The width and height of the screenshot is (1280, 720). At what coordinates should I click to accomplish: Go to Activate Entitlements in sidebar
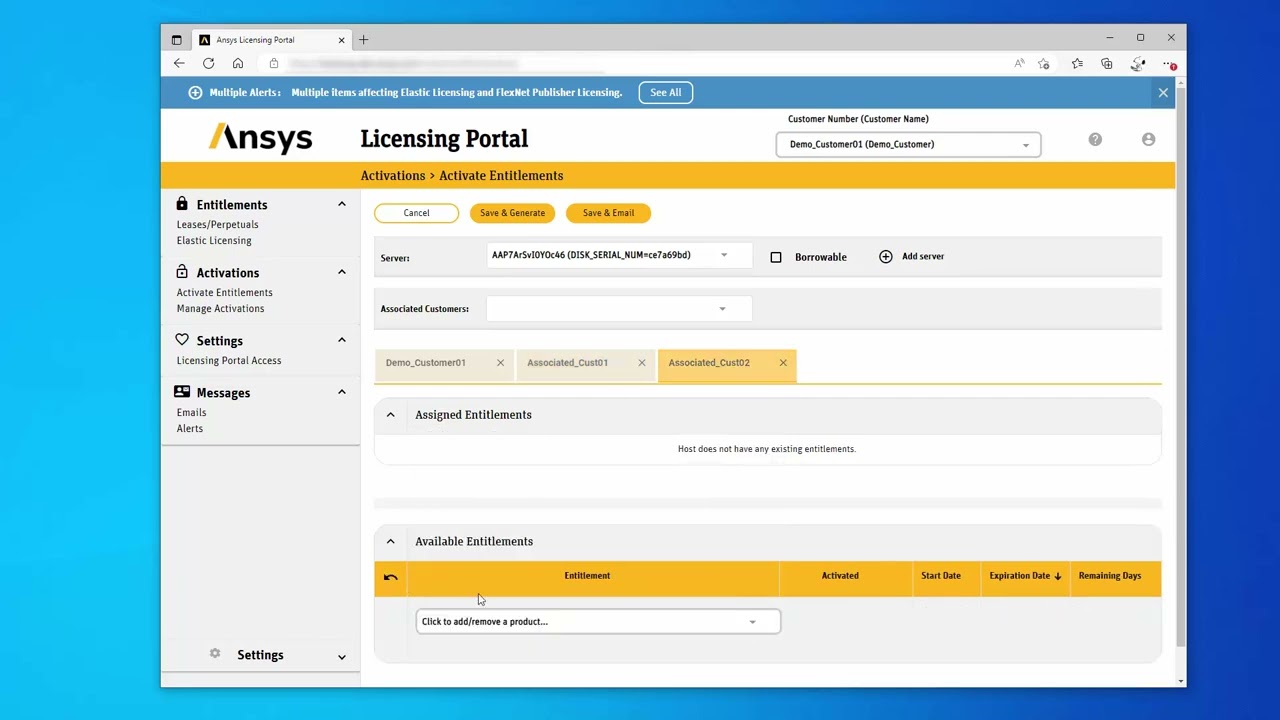pyautogui.click(x=225, y=293)
